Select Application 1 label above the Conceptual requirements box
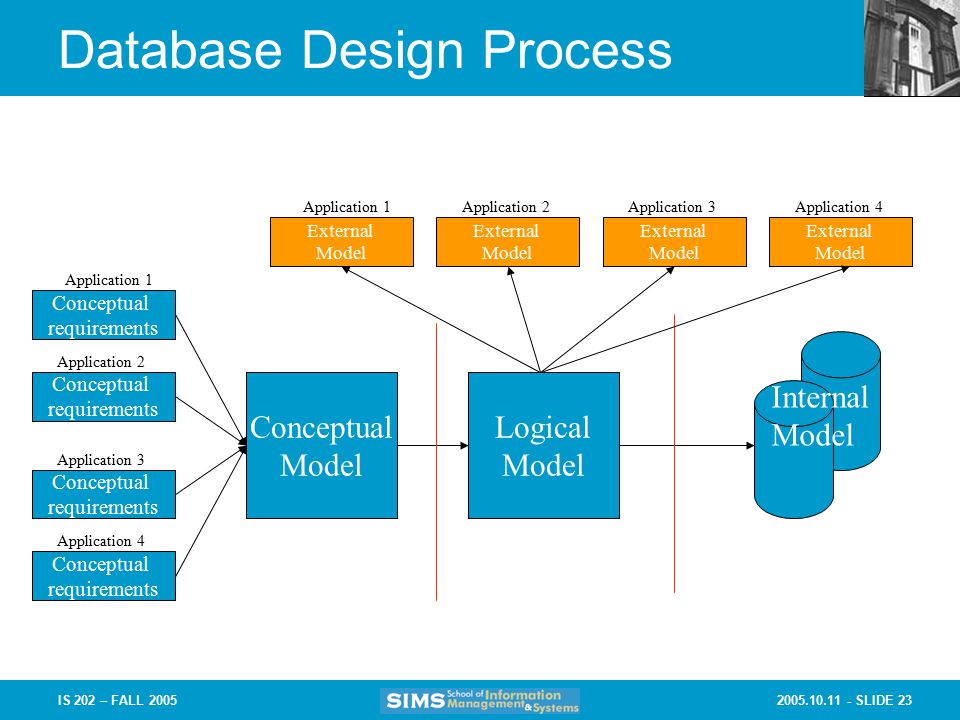Viewport: 960px width, 720px height. (108, 280)
